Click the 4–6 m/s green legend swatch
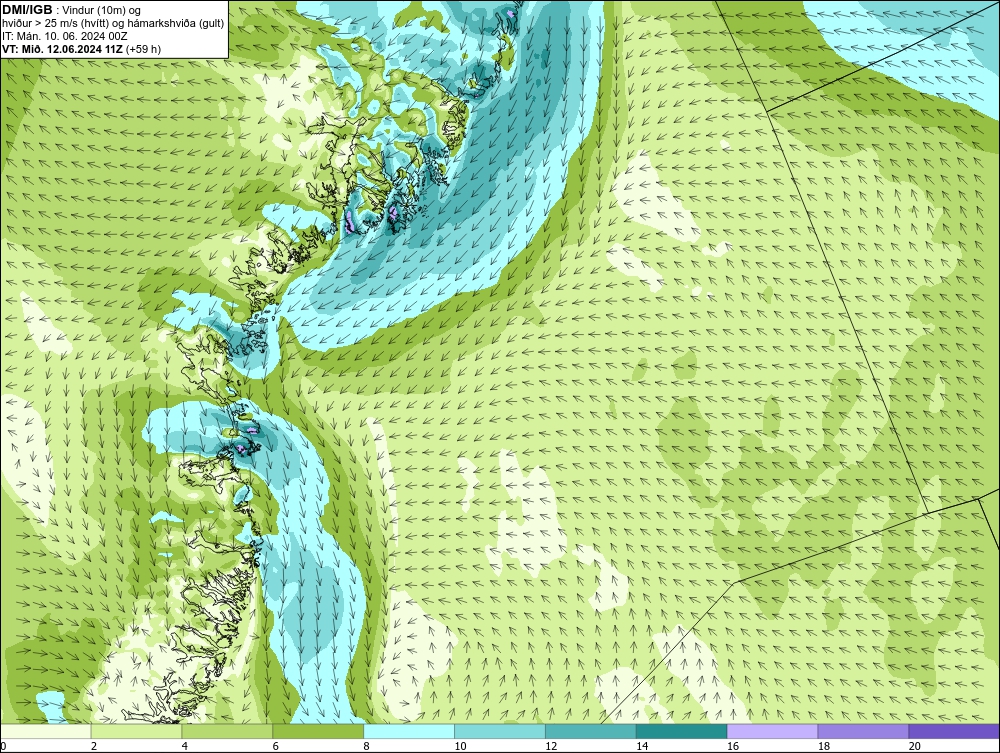This screenshot has height=753, width=1000. click(x=227, y=731)
